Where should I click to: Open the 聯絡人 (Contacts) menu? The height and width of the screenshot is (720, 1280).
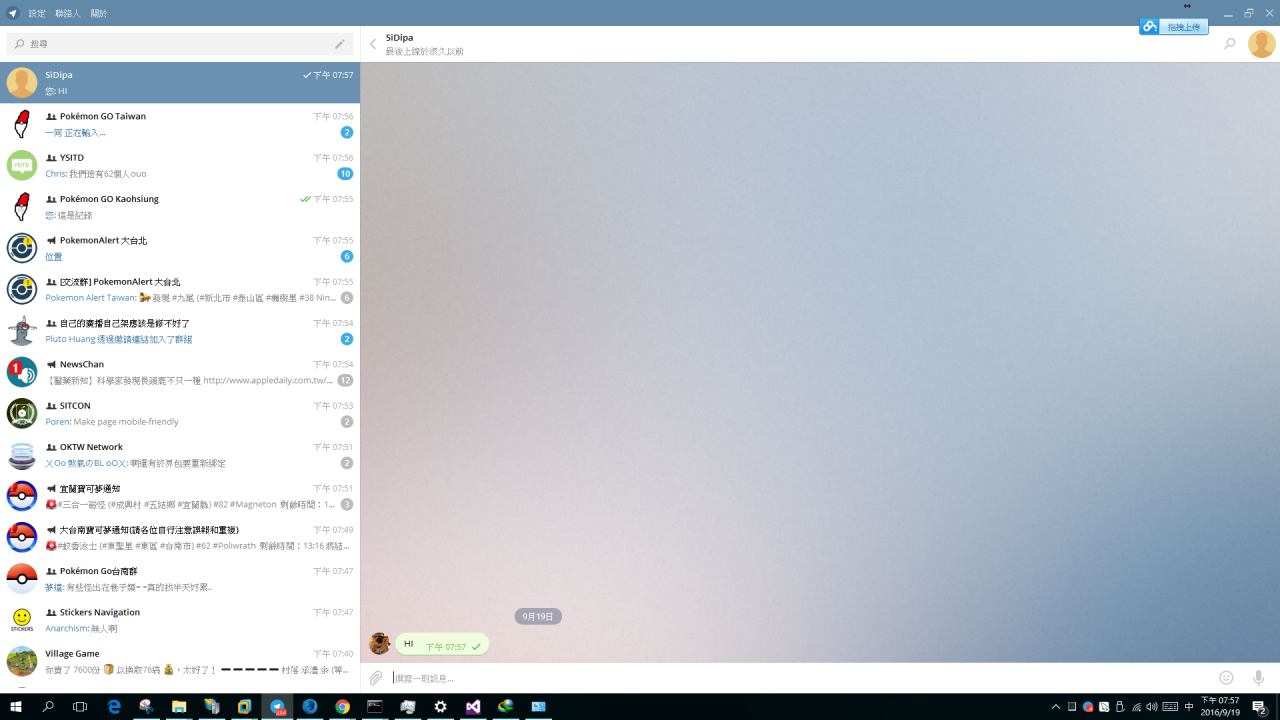point(68,13)
